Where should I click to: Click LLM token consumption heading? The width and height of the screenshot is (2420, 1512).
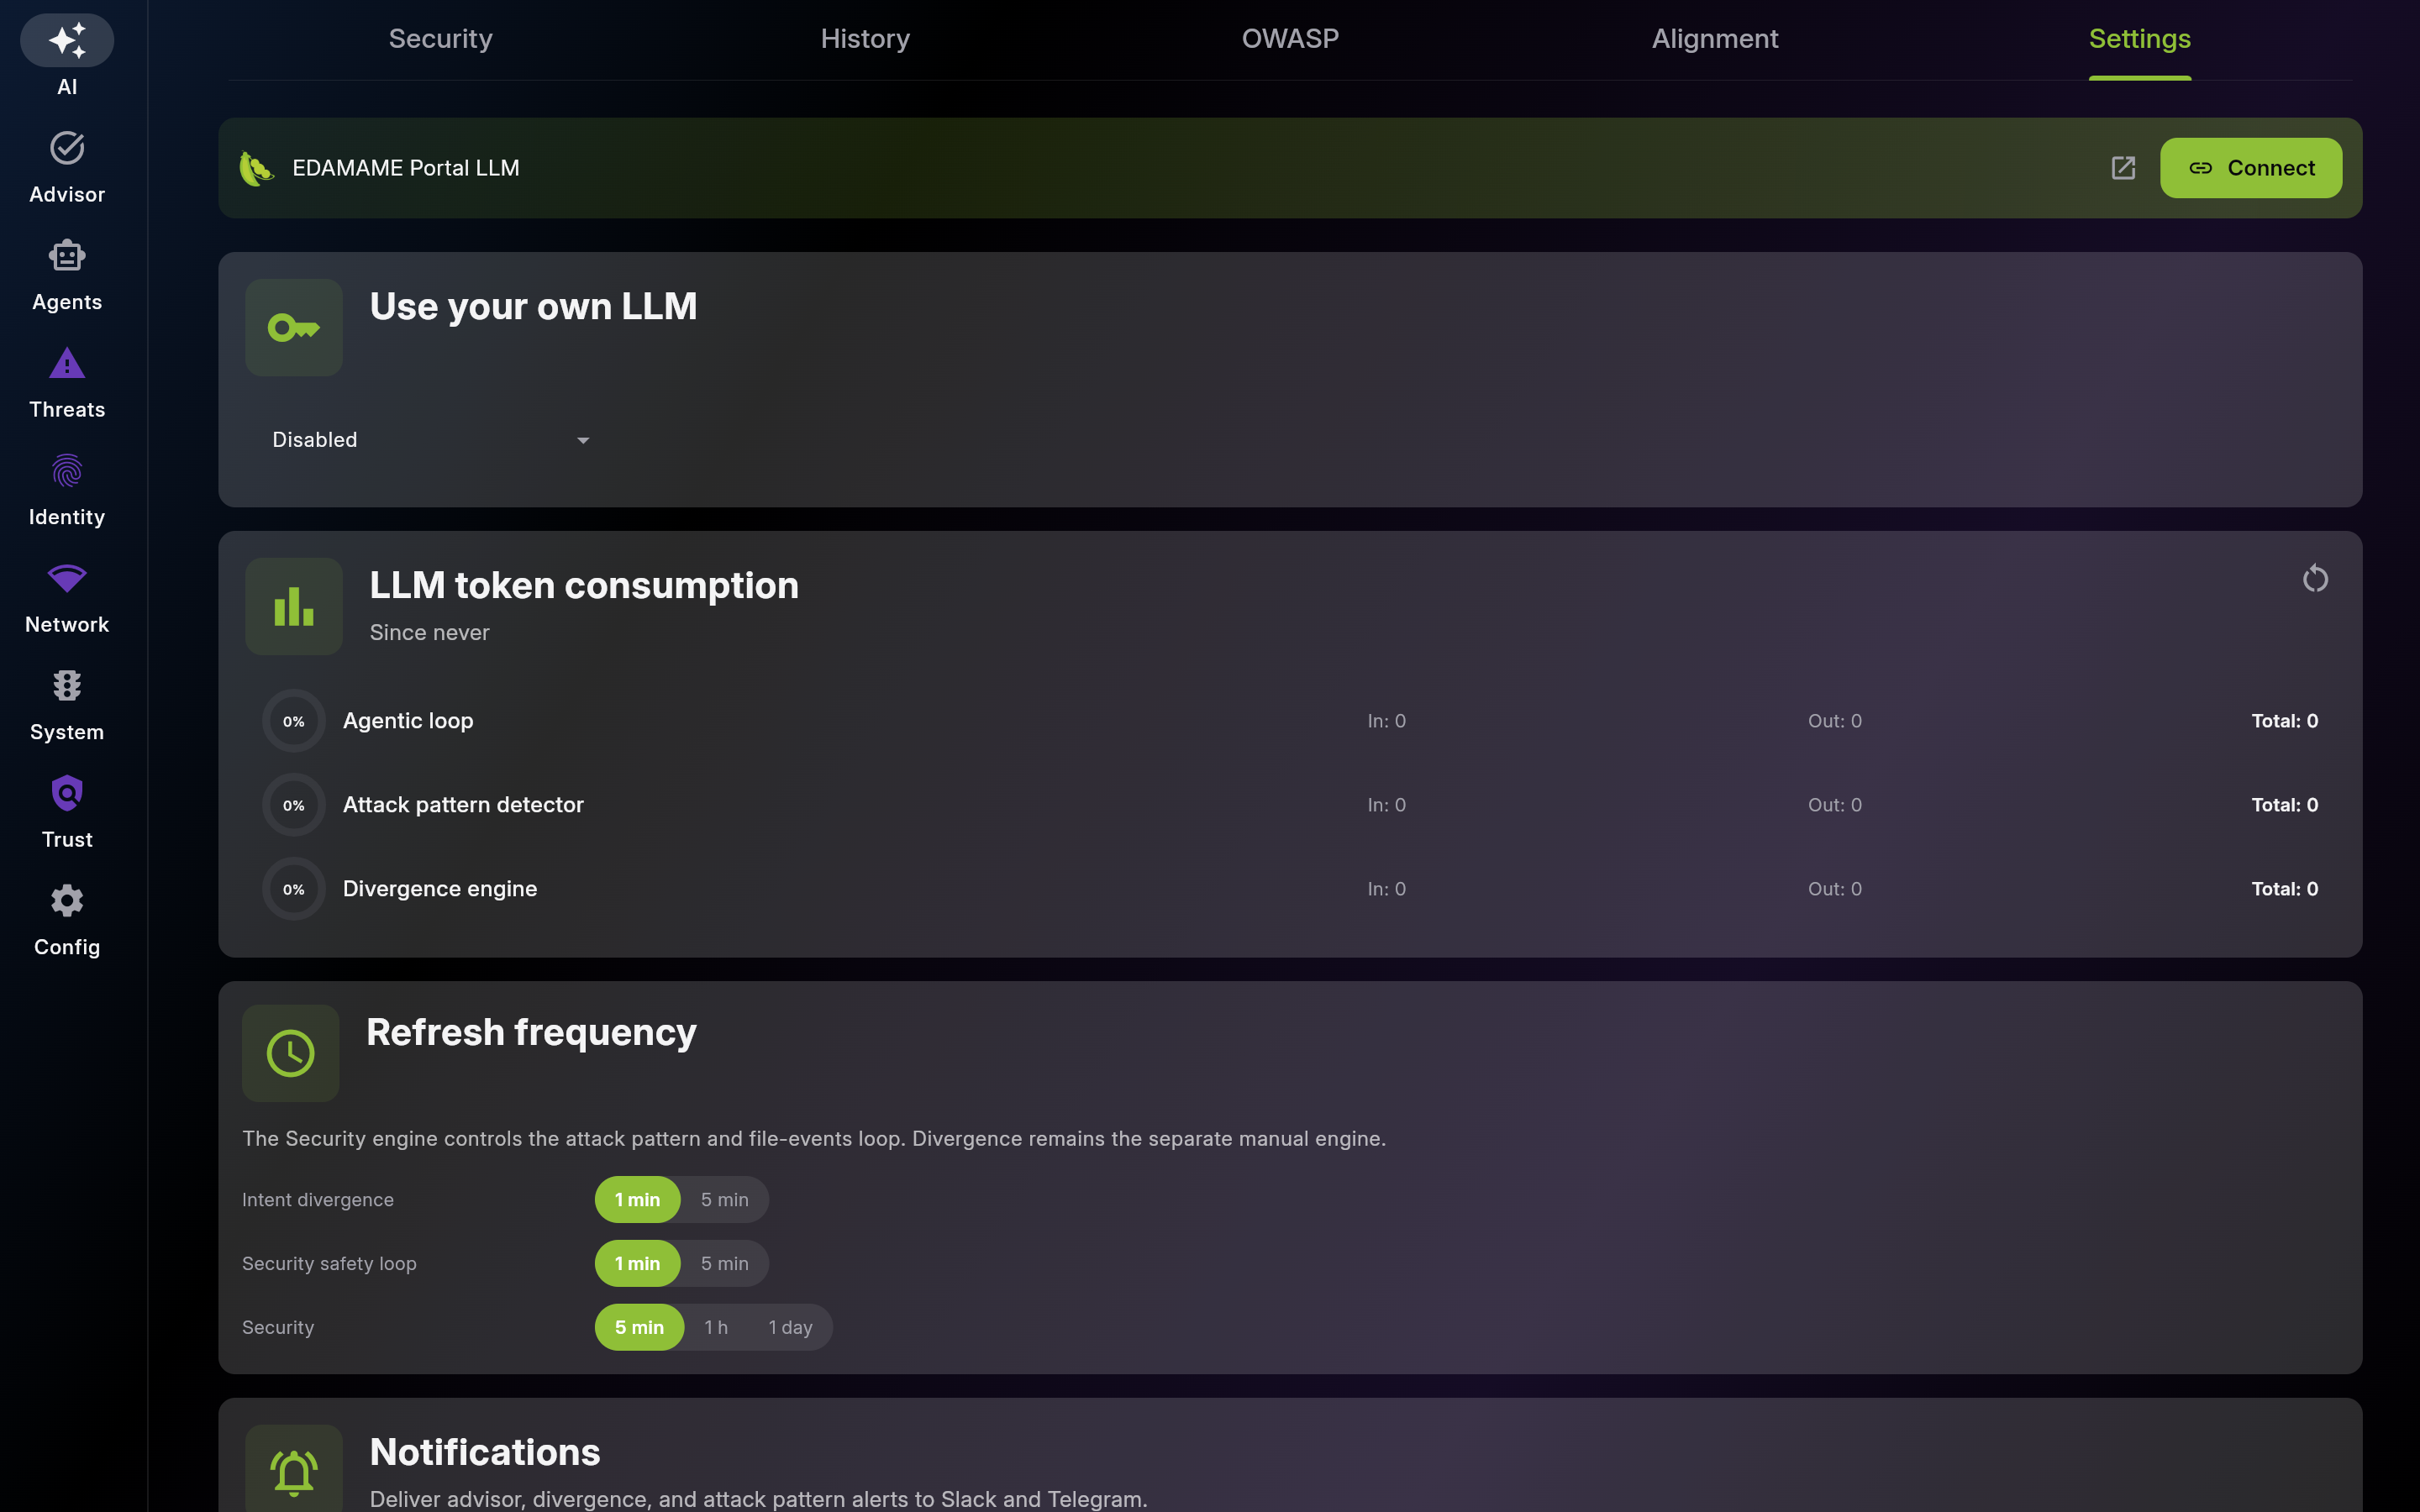584,585
